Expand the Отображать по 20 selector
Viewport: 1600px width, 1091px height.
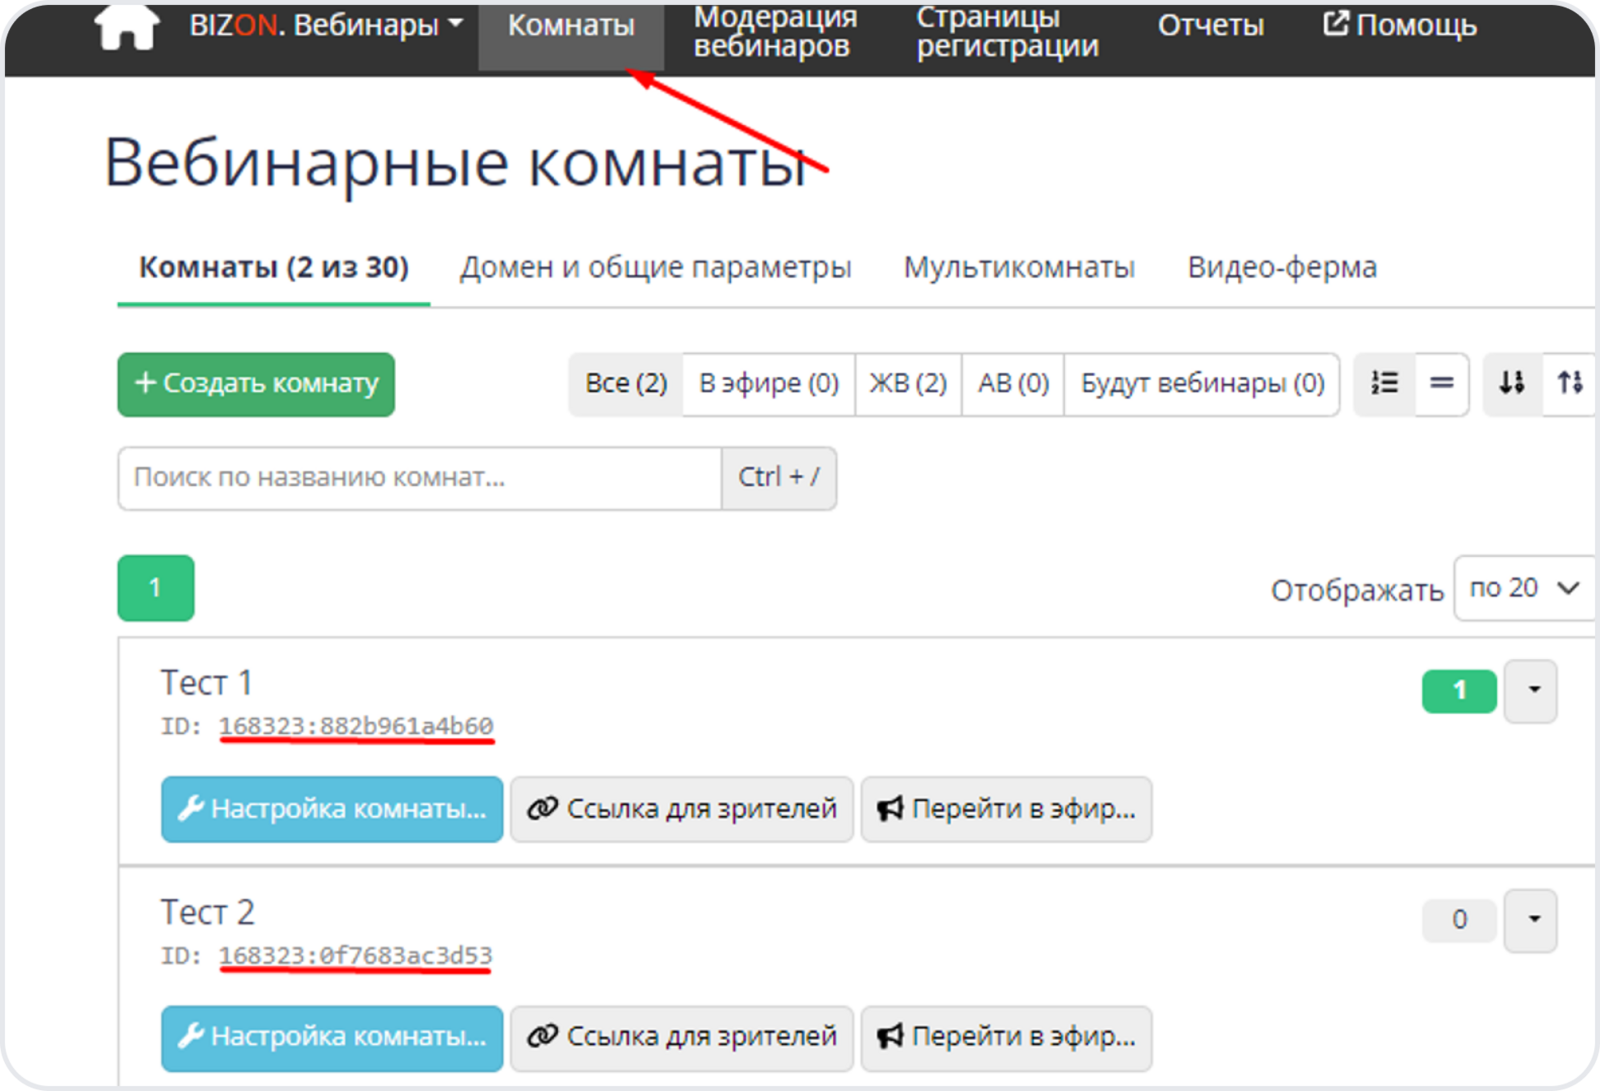[1523, 589]
